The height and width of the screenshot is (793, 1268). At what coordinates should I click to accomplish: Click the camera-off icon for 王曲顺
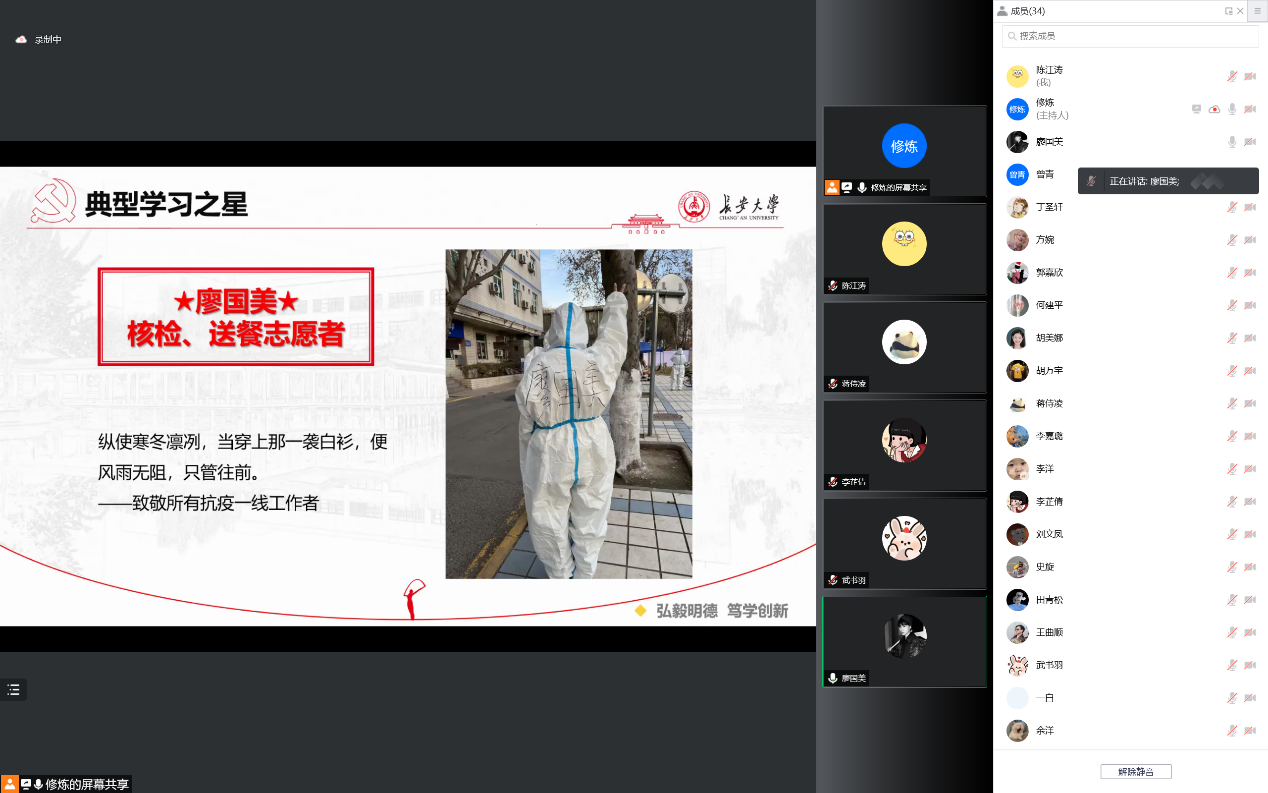[x=1250, y=633]
